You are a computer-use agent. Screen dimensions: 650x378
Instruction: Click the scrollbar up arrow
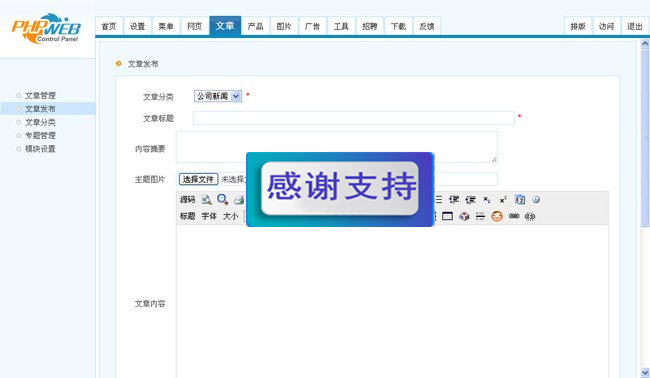[x=645, y=44]
